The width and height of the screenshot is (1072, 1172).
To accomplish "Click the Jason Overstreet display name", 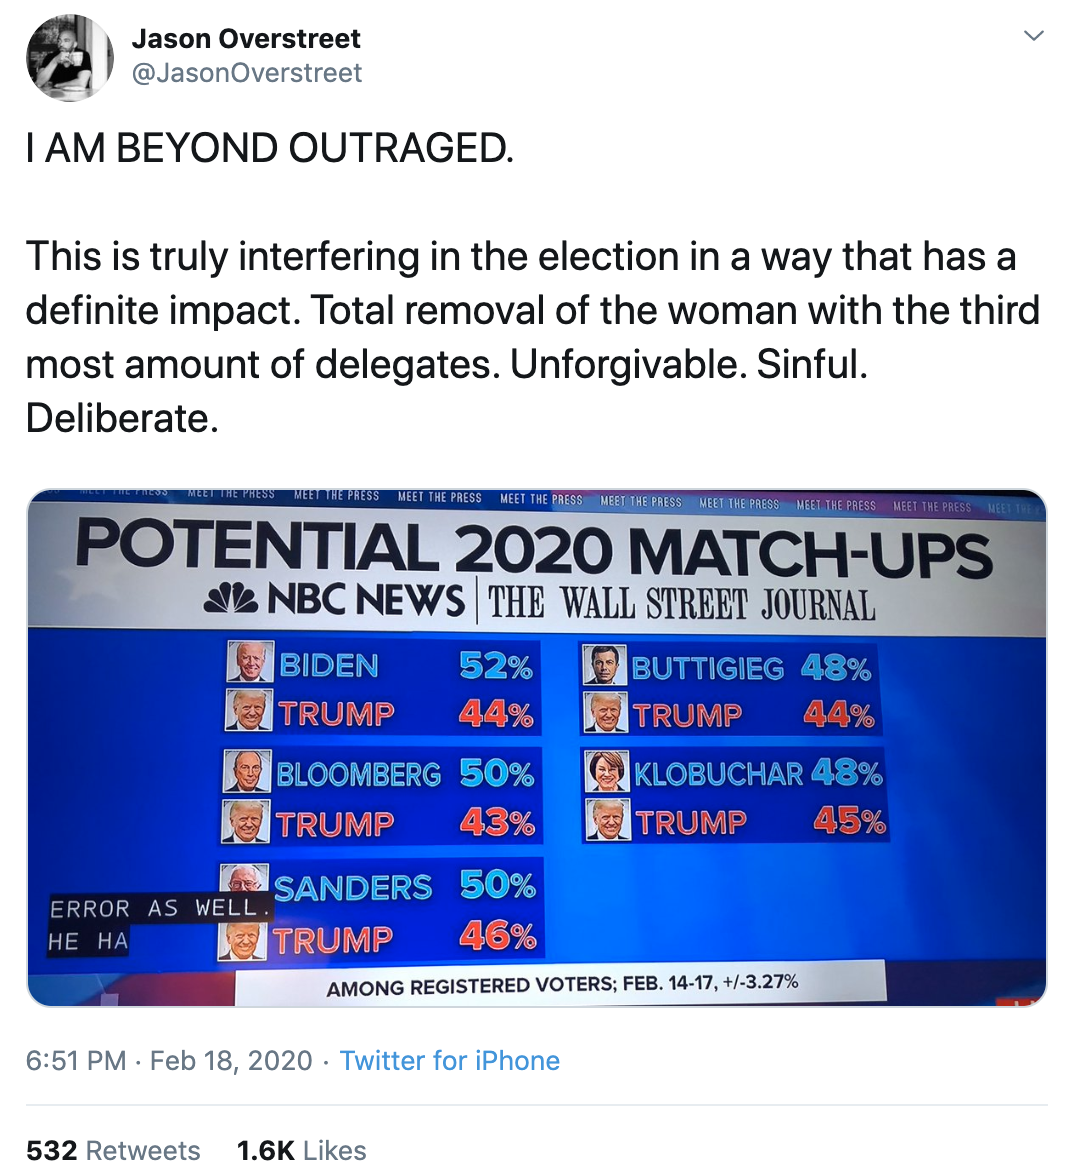I will (246, 38).
